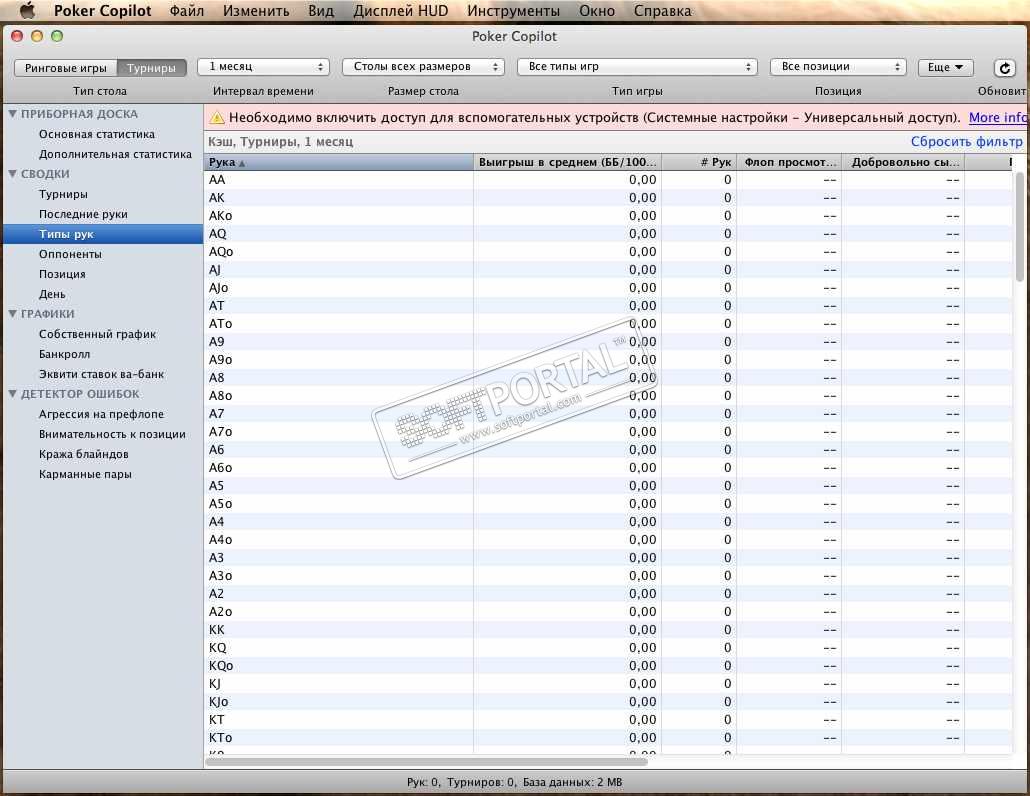Collapse the ДЕТЕКТОР ОШИБОК section
This screenshot has width=1030, height=796.
(12, 393)
